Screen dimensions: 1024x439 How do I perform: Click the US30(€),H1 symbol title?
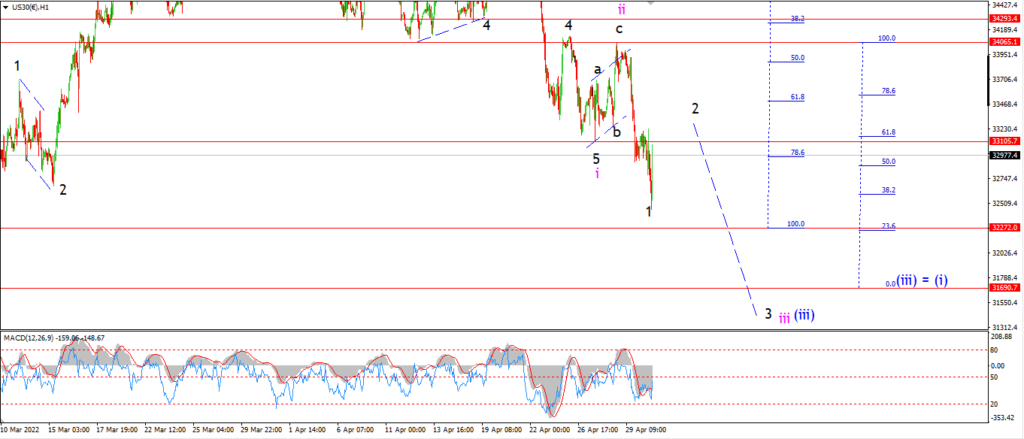click(x=29, y=8)
